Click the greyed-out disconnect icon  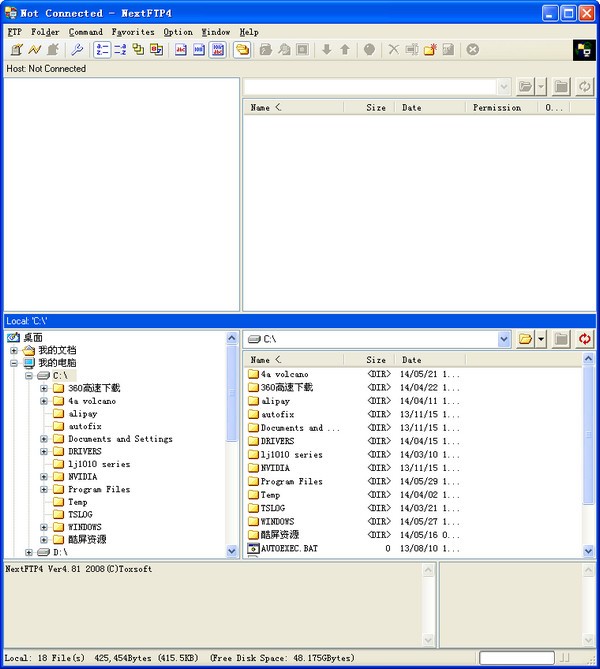tap(53, 49)
